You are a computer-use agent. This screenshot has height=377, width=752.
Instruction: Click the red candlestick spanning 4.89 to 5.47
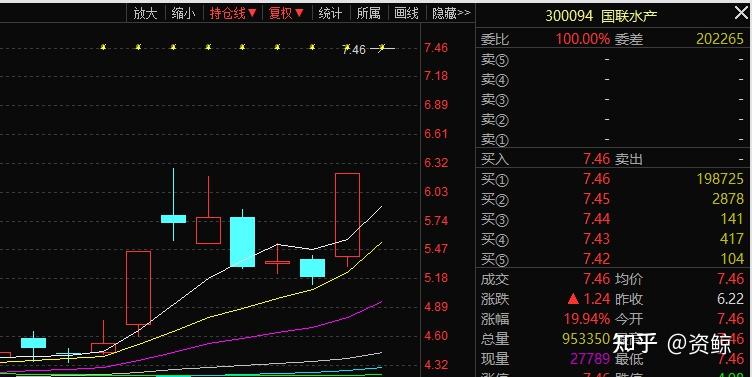coord(139,288)
